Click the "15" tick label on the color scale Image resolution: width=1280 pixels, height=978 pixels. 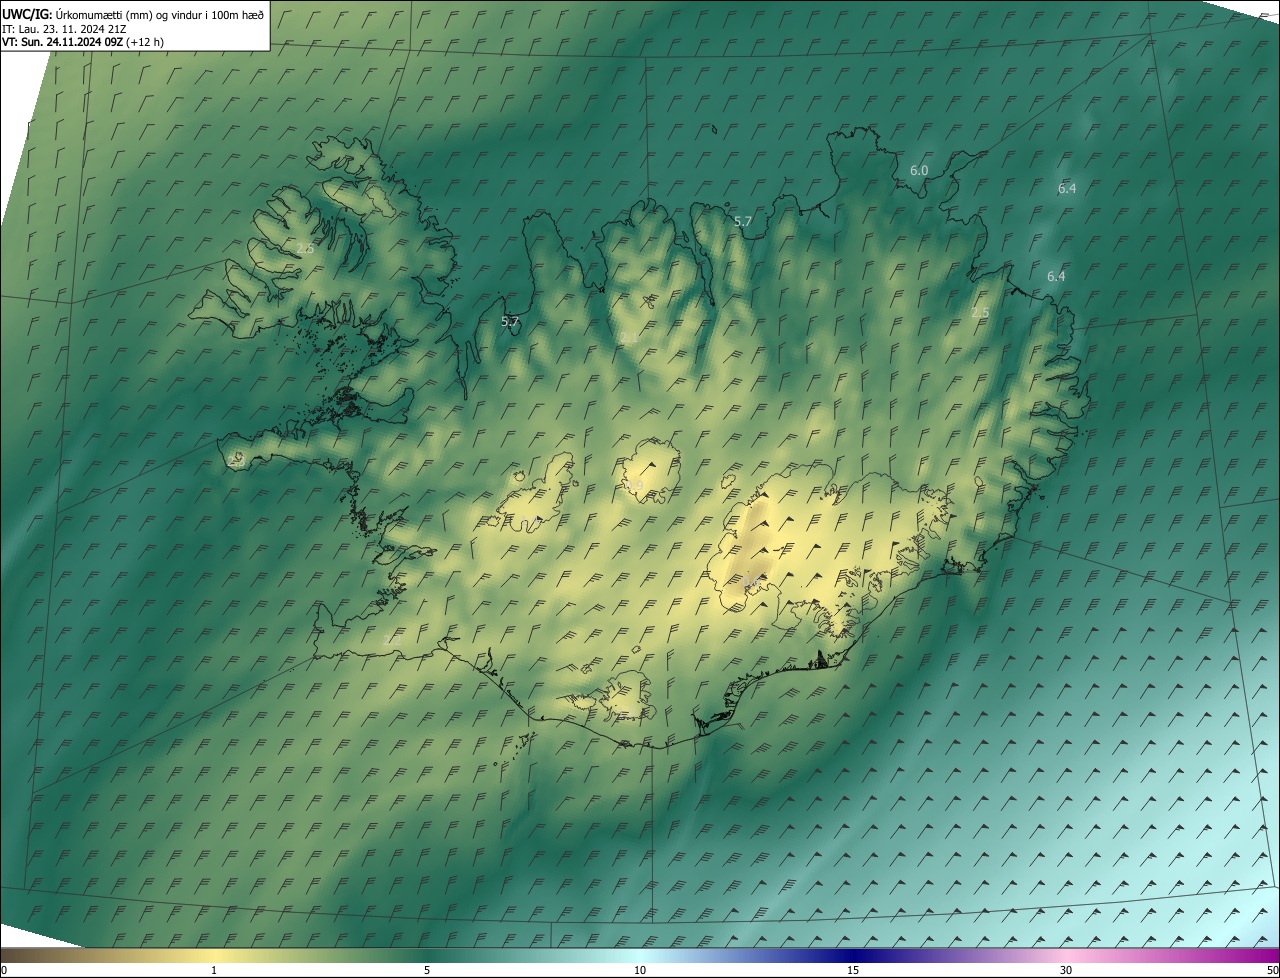click(853, 970)
